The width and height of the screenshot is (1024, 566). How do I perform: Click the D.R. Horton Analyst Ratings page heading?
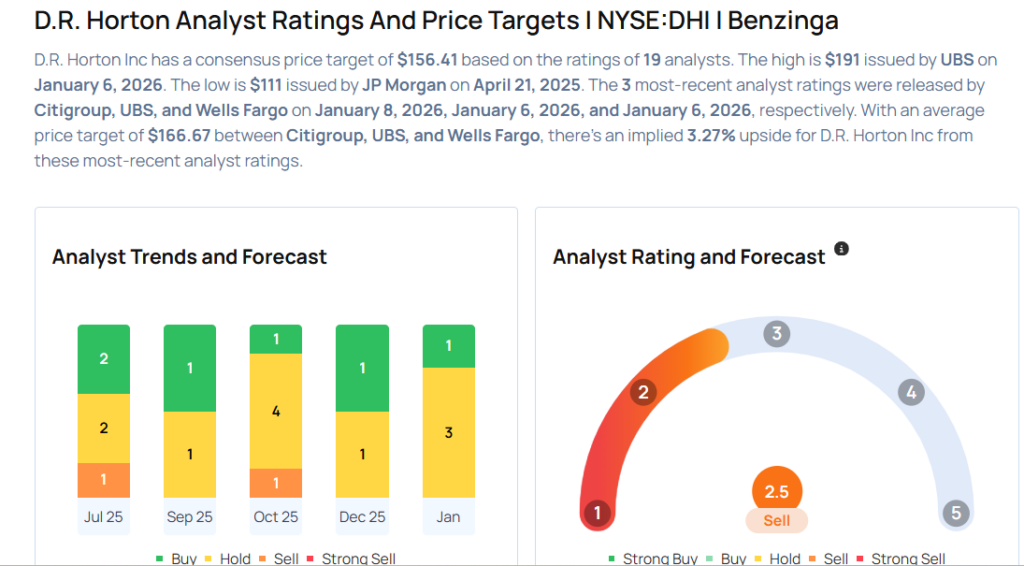(x=436, y=20)
